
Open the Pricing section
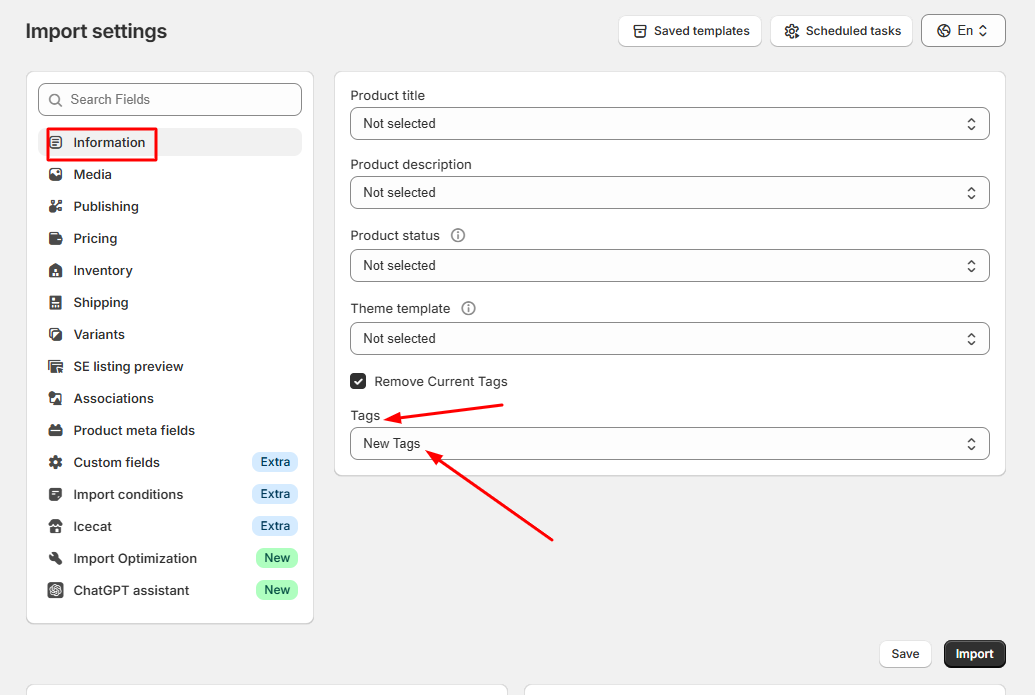tap(170, 238)
